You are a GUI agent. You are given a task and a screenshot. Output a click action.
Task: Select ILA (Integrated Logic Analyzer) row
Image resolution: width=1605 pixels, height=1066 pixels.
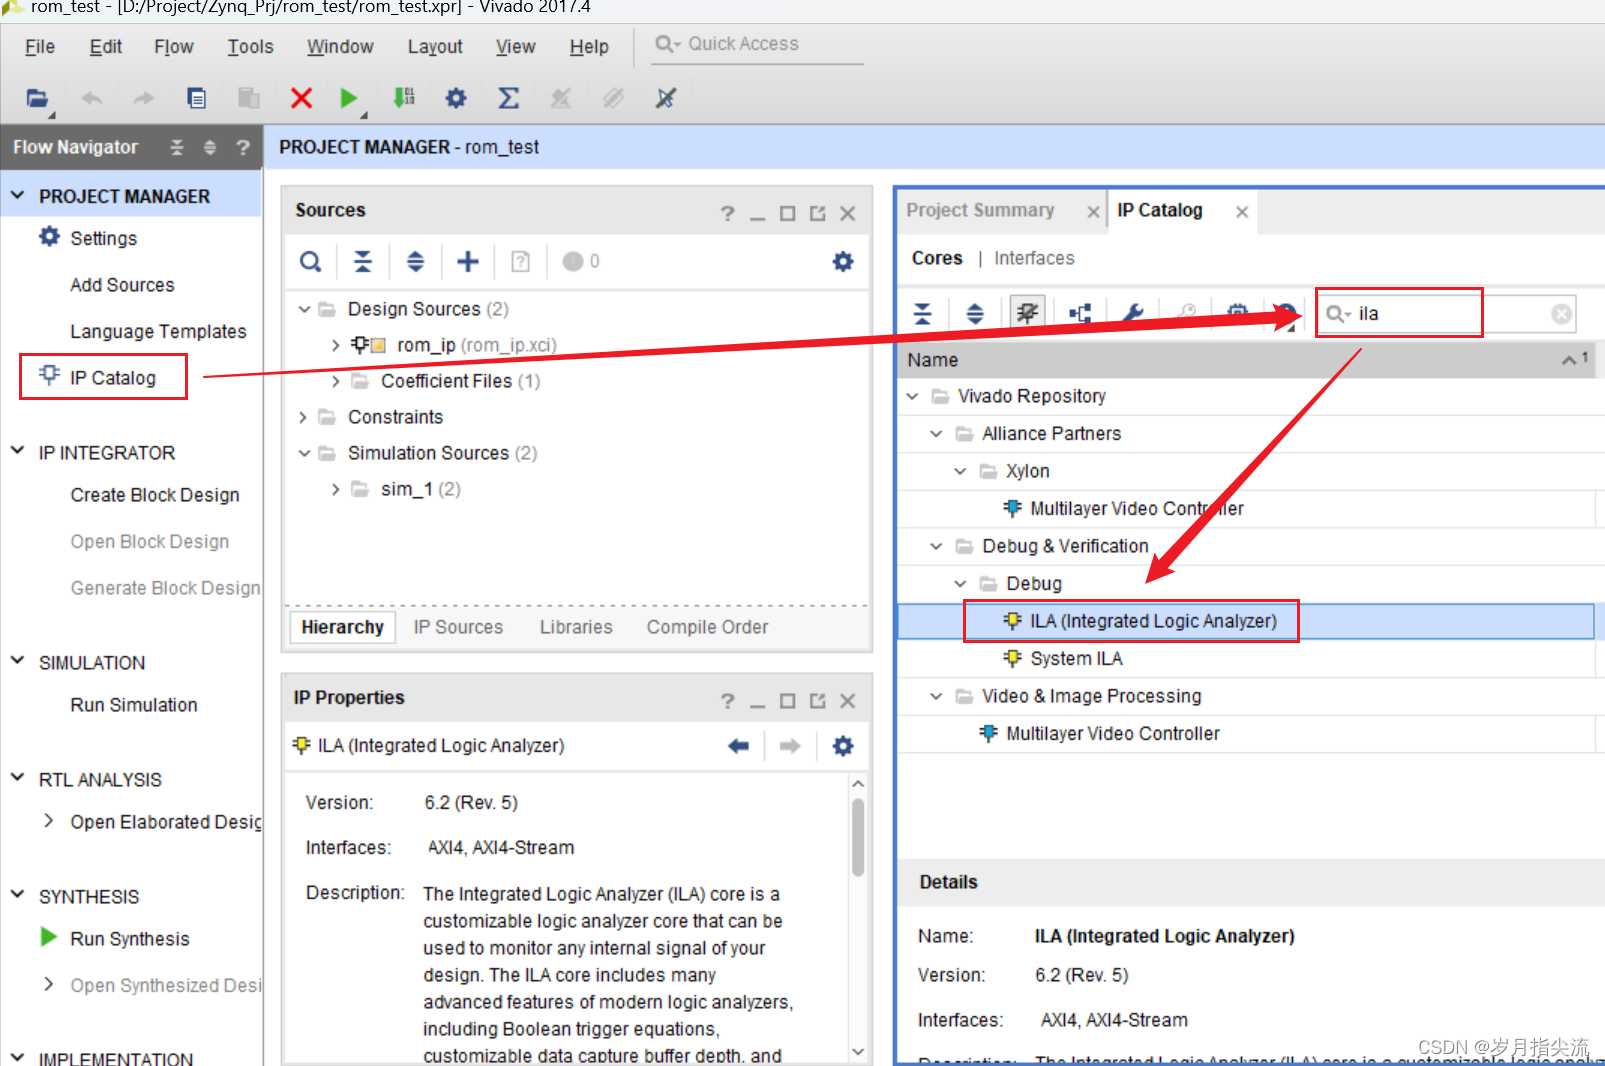pyautogui.click(x=1246, y=621)
